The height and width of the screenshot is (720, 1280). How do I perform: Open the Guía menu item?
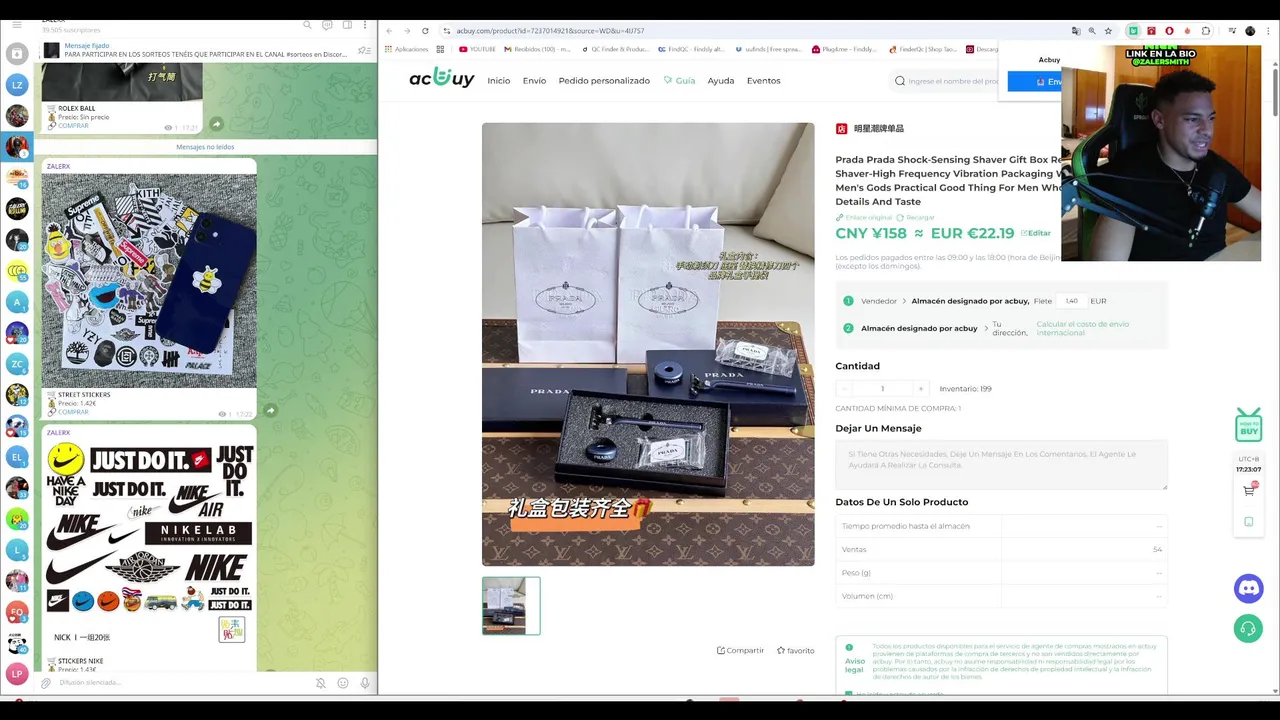(x=679, y=81)
